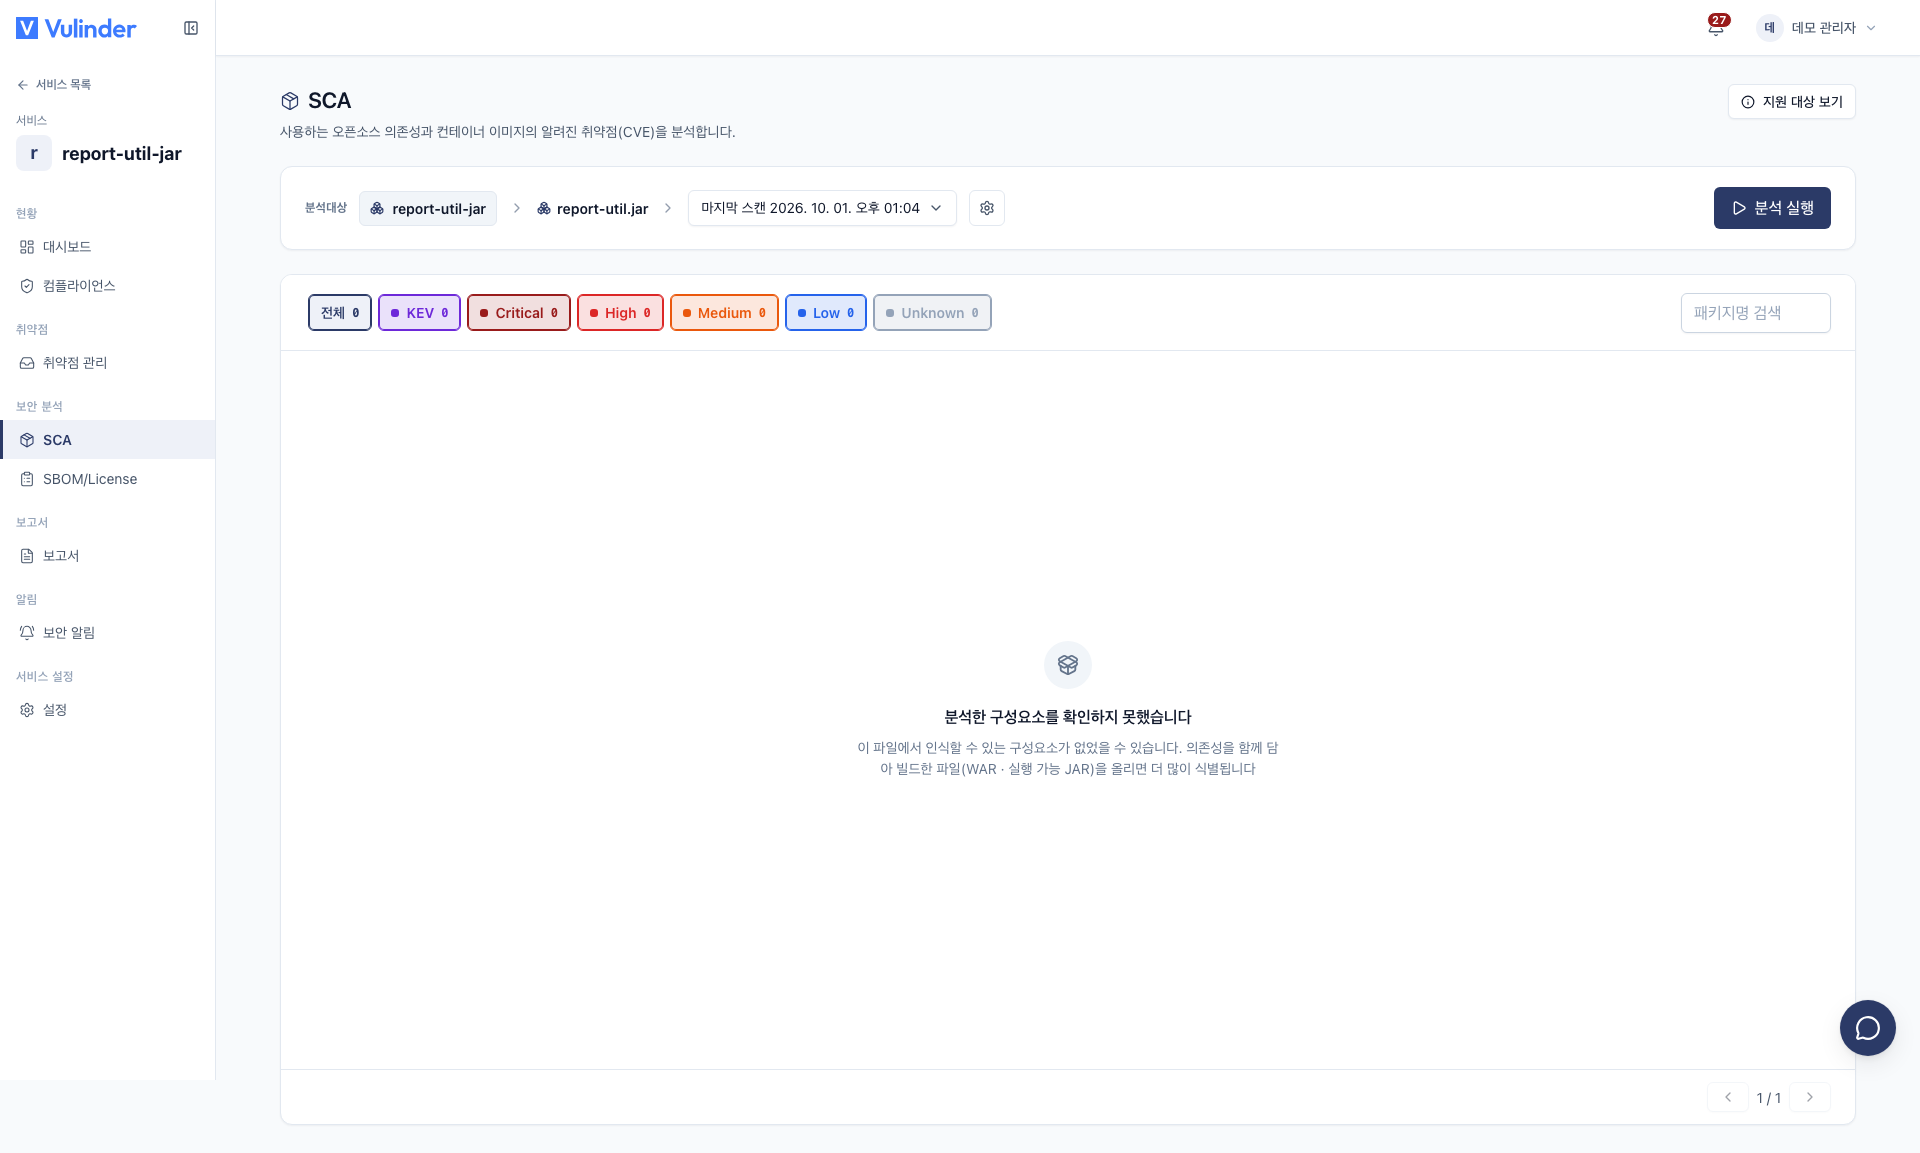
Task: Open the chat support bubble
Action: tap(1867, 1028)
